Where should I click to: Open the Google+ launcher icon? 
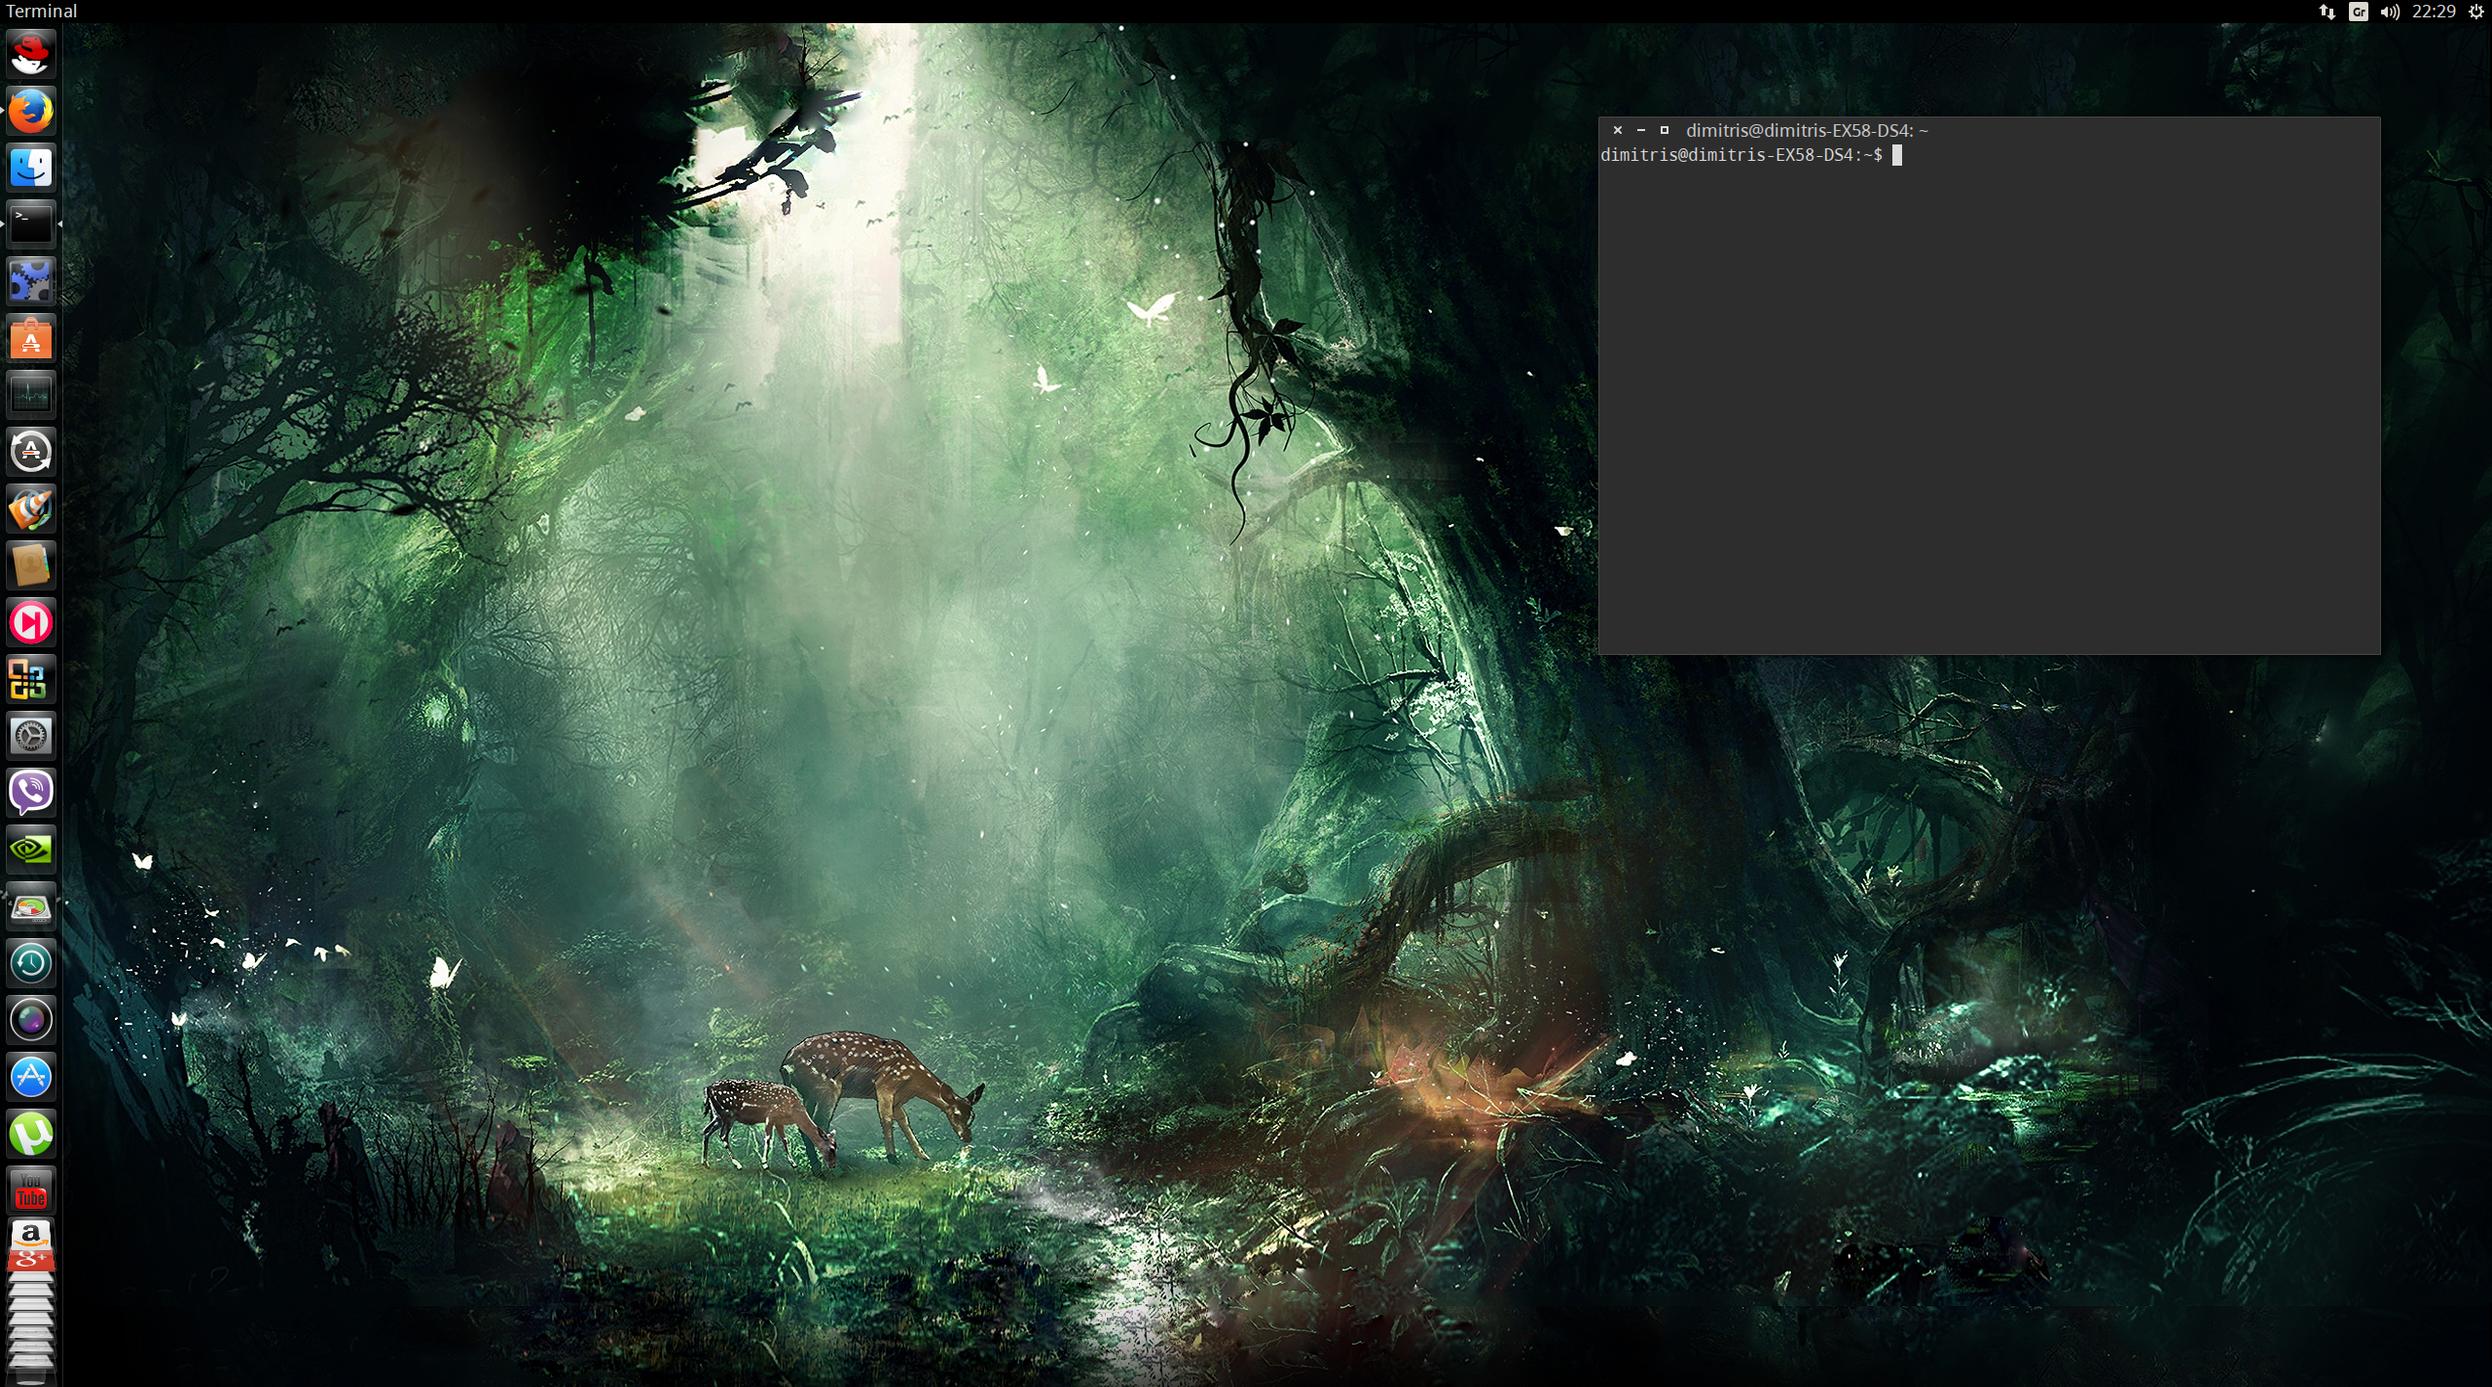(31, 1261)
